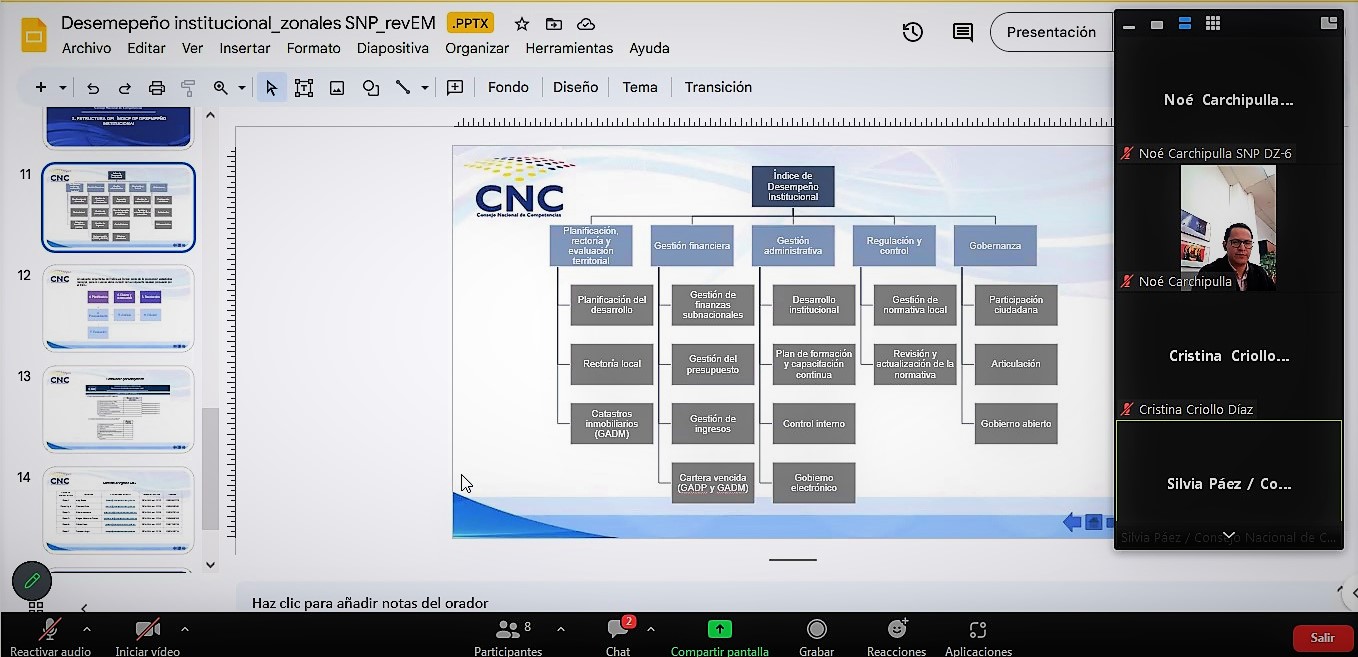Select the text box tool
The image size is (1358, 657).
304,88
